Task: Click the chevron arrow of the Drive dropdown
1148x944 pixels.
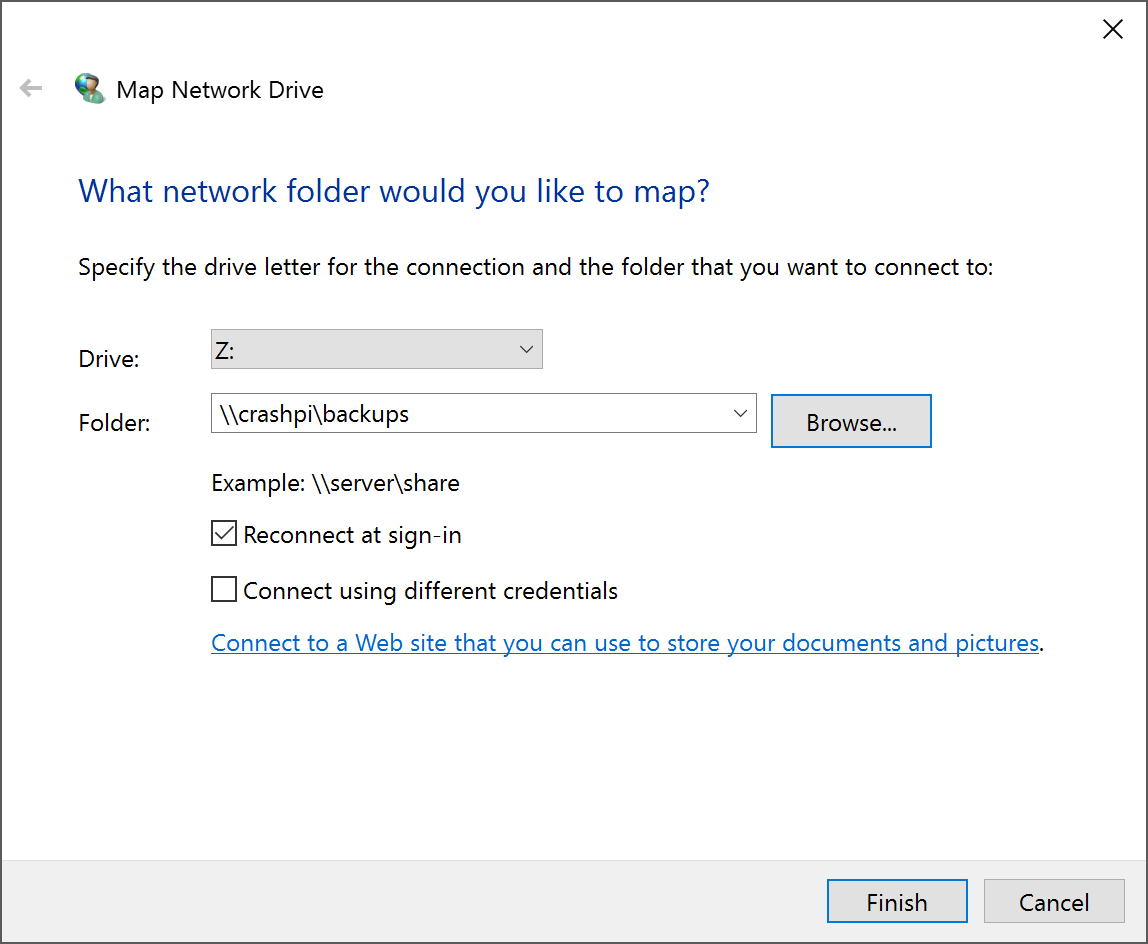Action: [526, 349]
